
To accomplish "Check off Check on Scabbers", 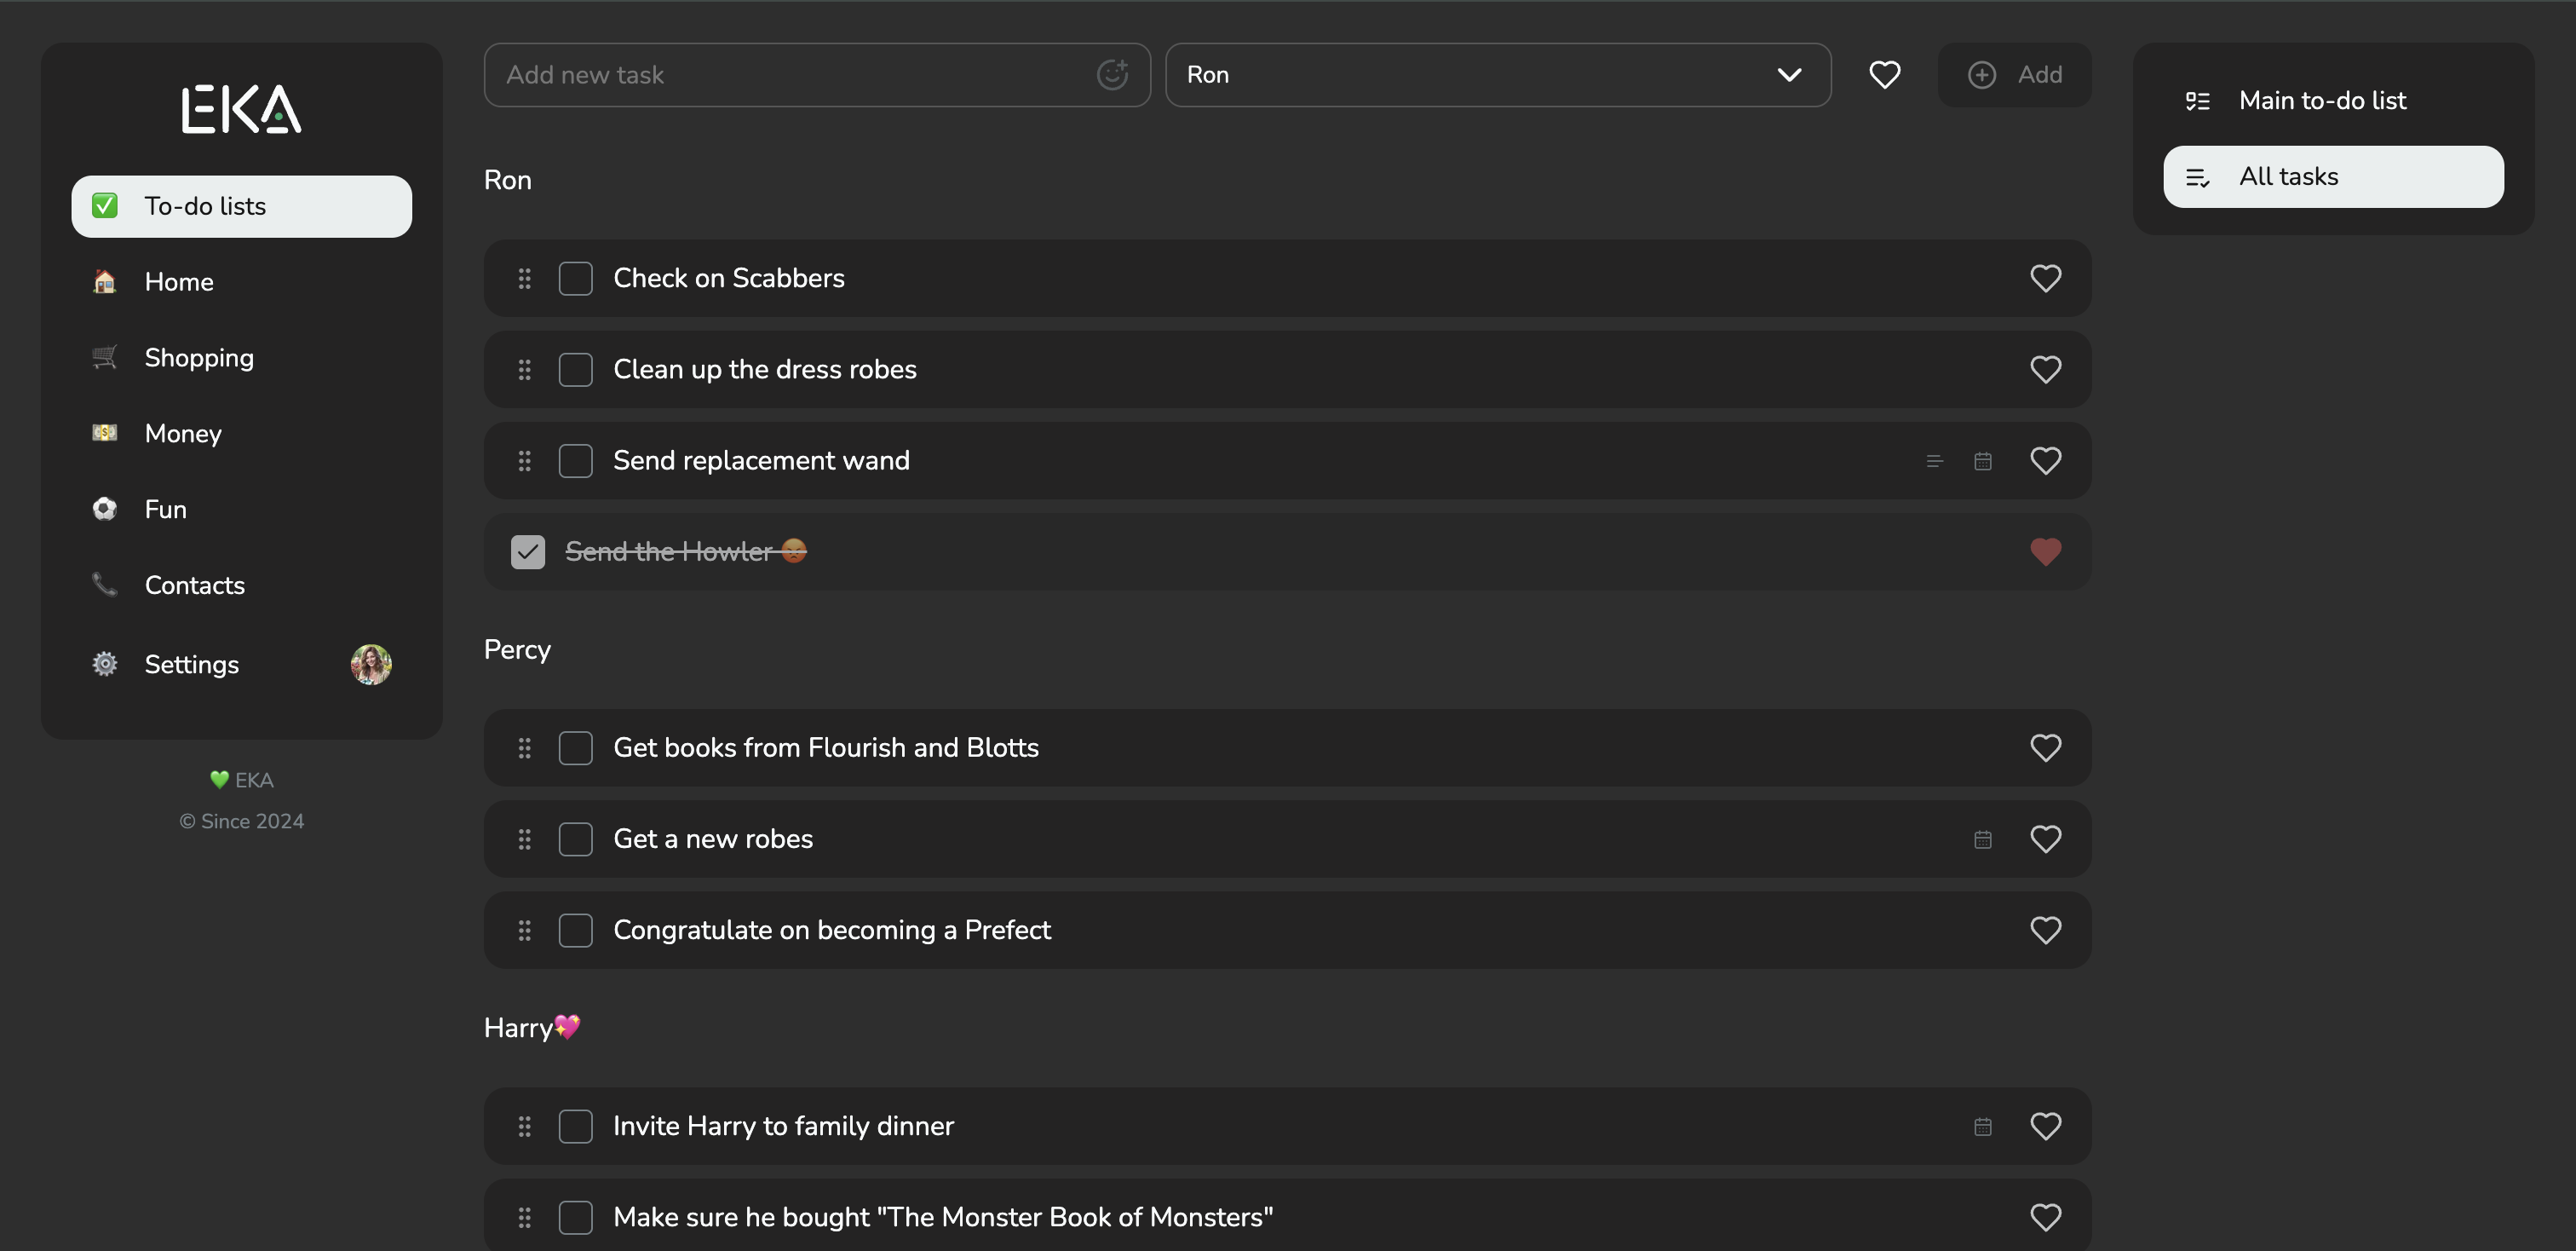I will 575,278.
